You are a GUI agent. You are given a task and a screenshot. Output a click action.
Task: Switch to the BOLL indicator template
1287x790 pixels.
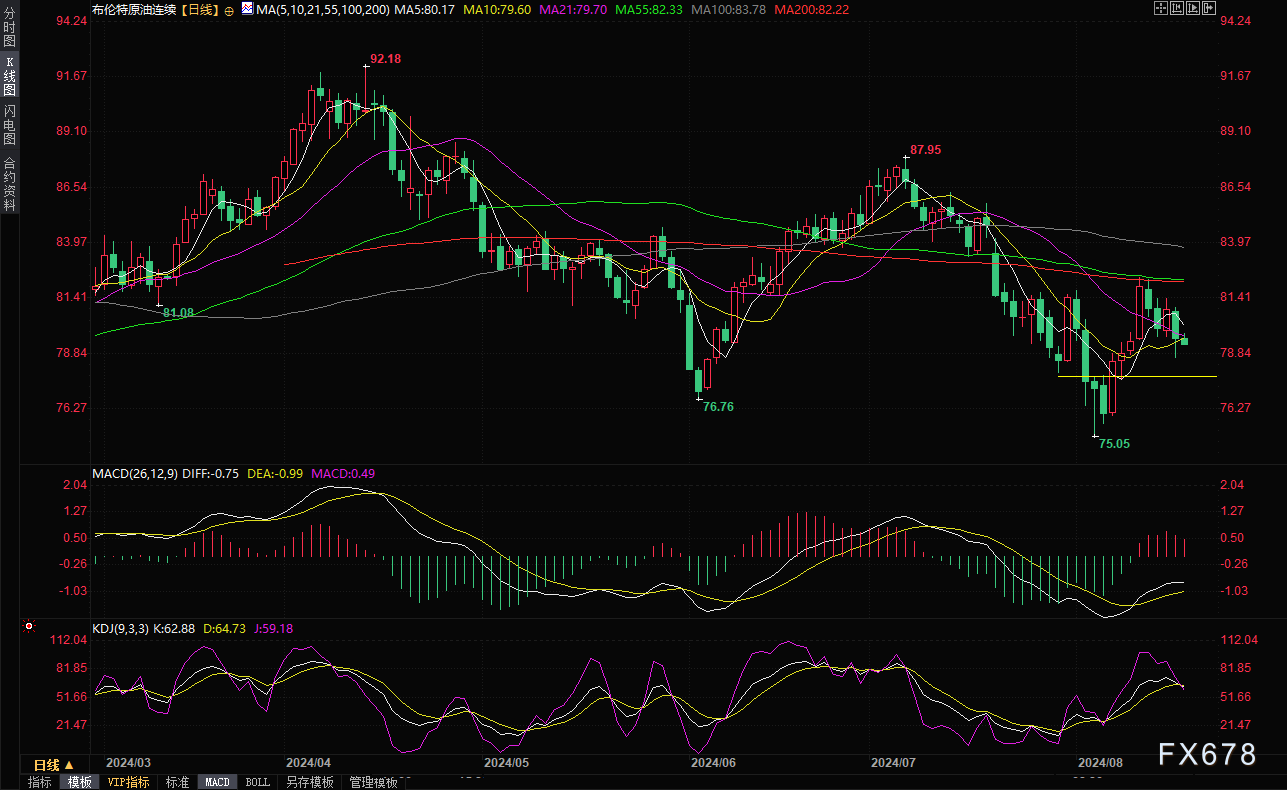point(257,782)
